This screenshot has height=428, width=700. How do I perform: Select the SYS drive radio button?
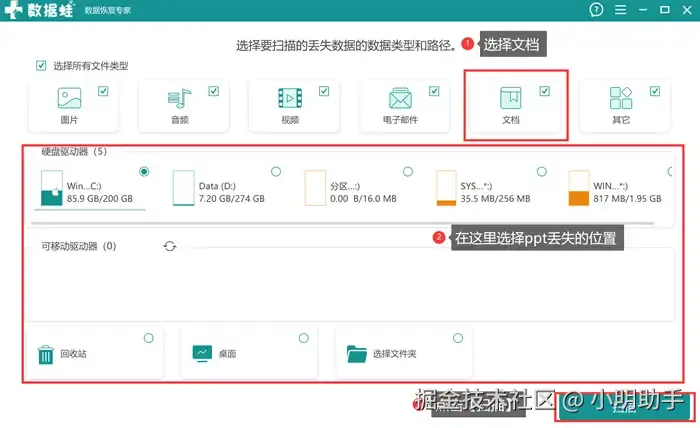pos(542,171)
